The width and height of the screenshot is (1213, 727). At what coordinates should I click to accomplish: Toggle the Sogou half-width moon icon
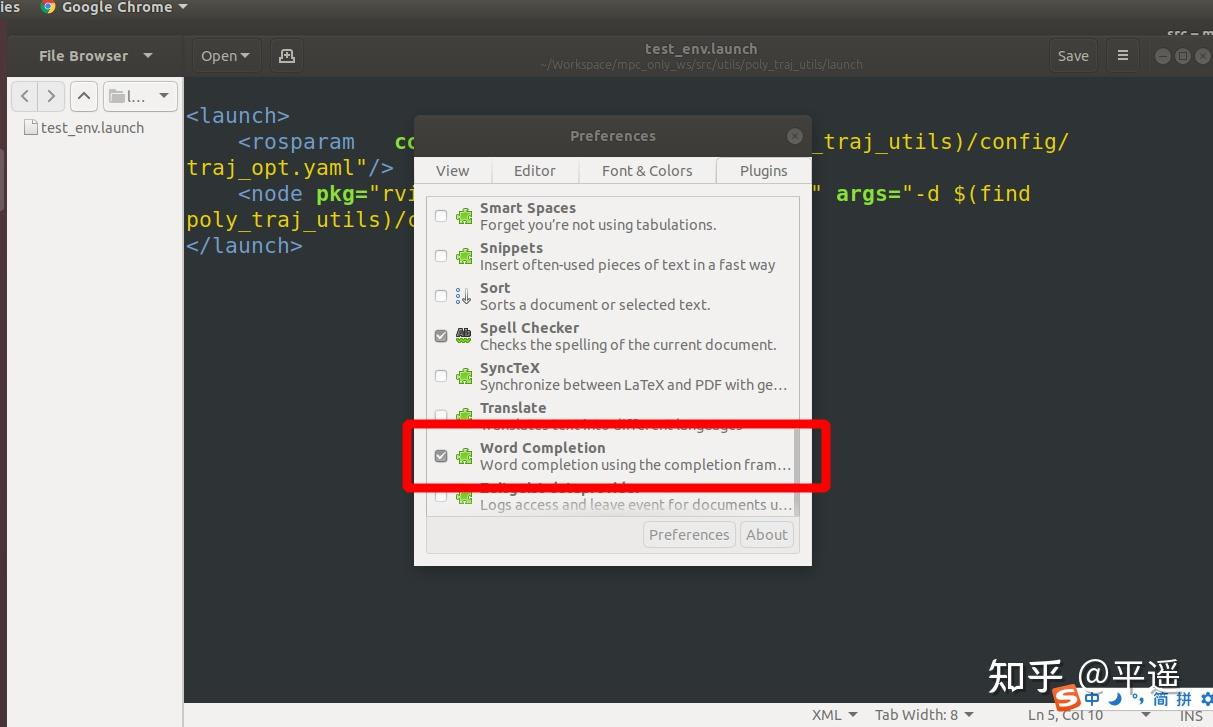[1115, 697]
